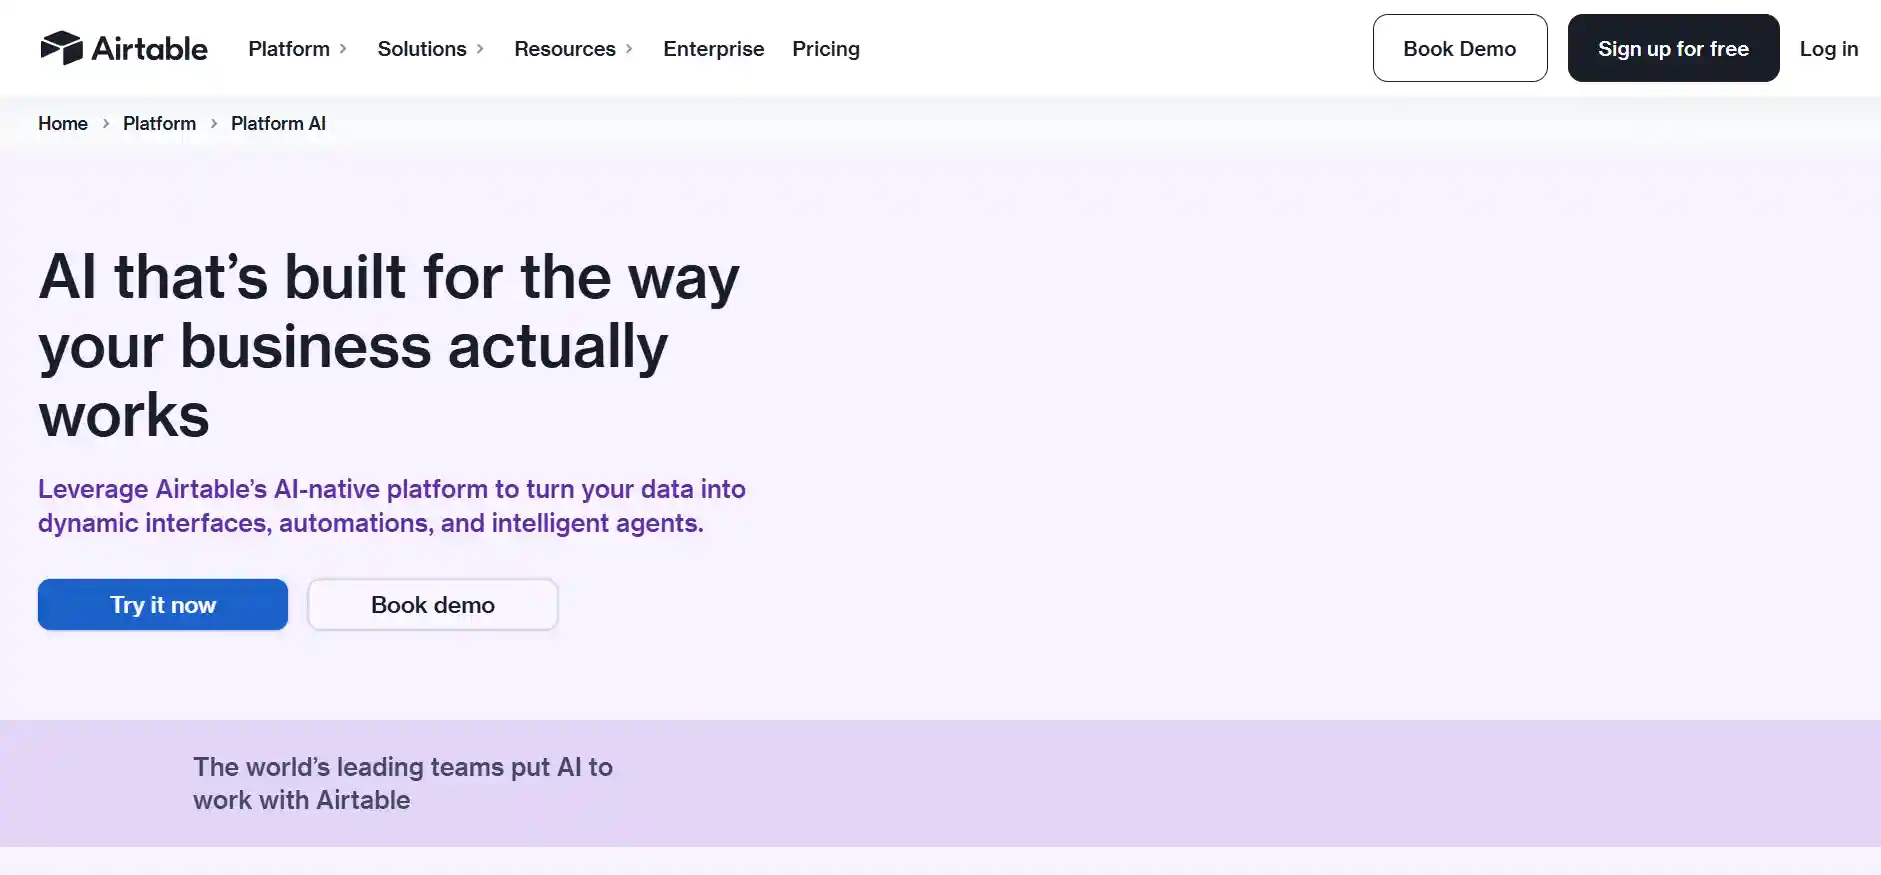
Task: Click the Airtable wordmark text
Action: [x=150, y=47]
